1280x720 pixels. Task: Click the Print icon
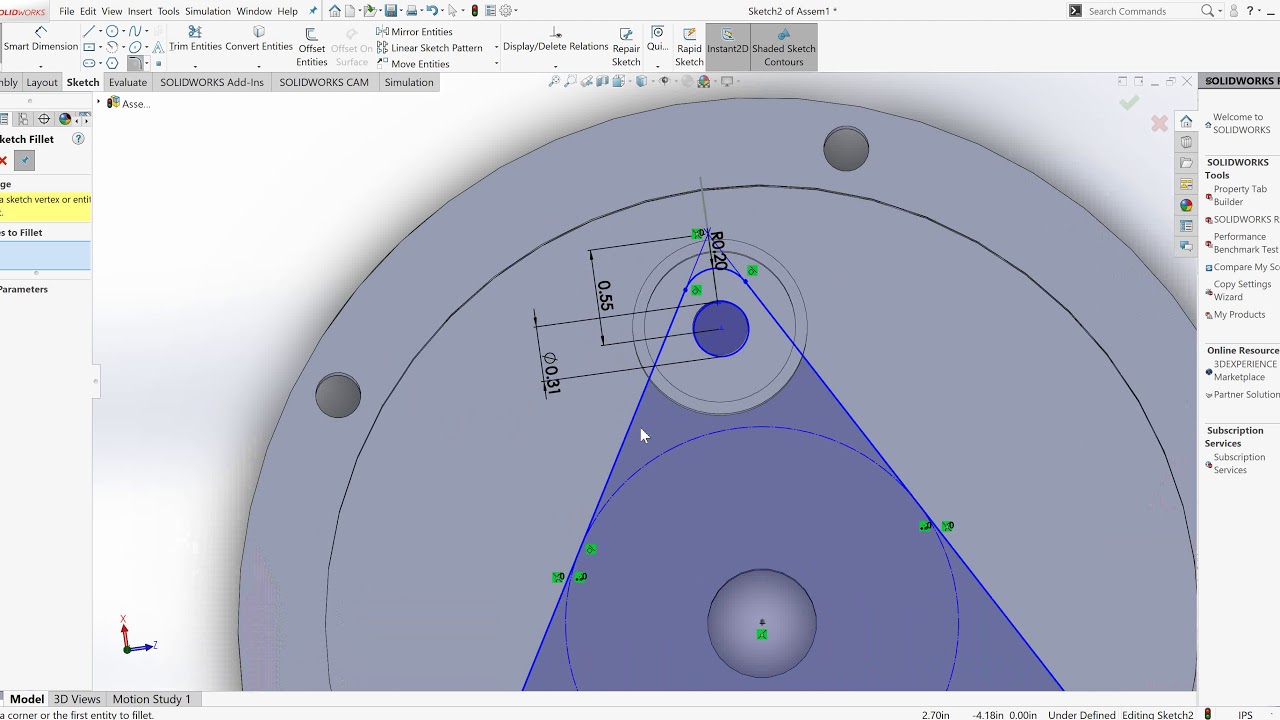[x=411, y=10]
